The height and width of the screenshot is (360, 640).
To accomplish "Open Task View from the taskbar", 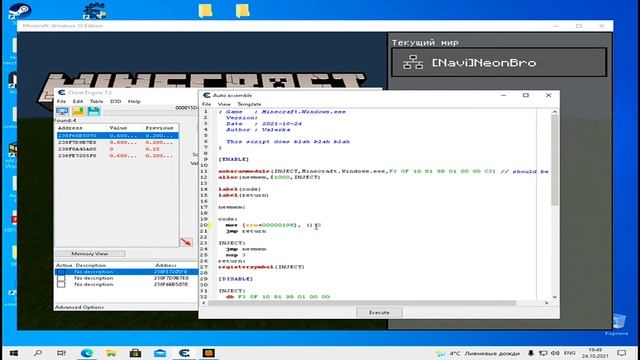I will click(62, 353).
